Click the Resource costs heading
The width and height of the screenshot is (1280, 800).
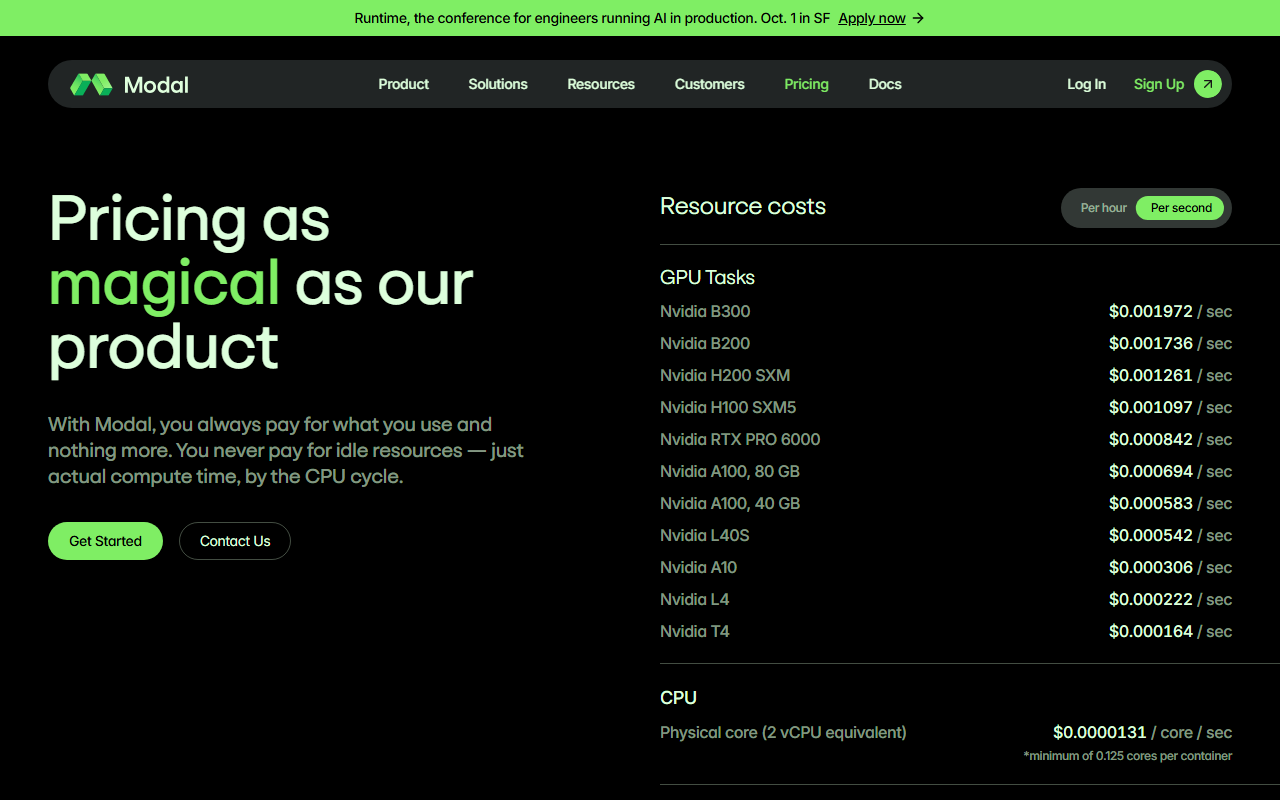pyautogui.click(x=743, y=206)
